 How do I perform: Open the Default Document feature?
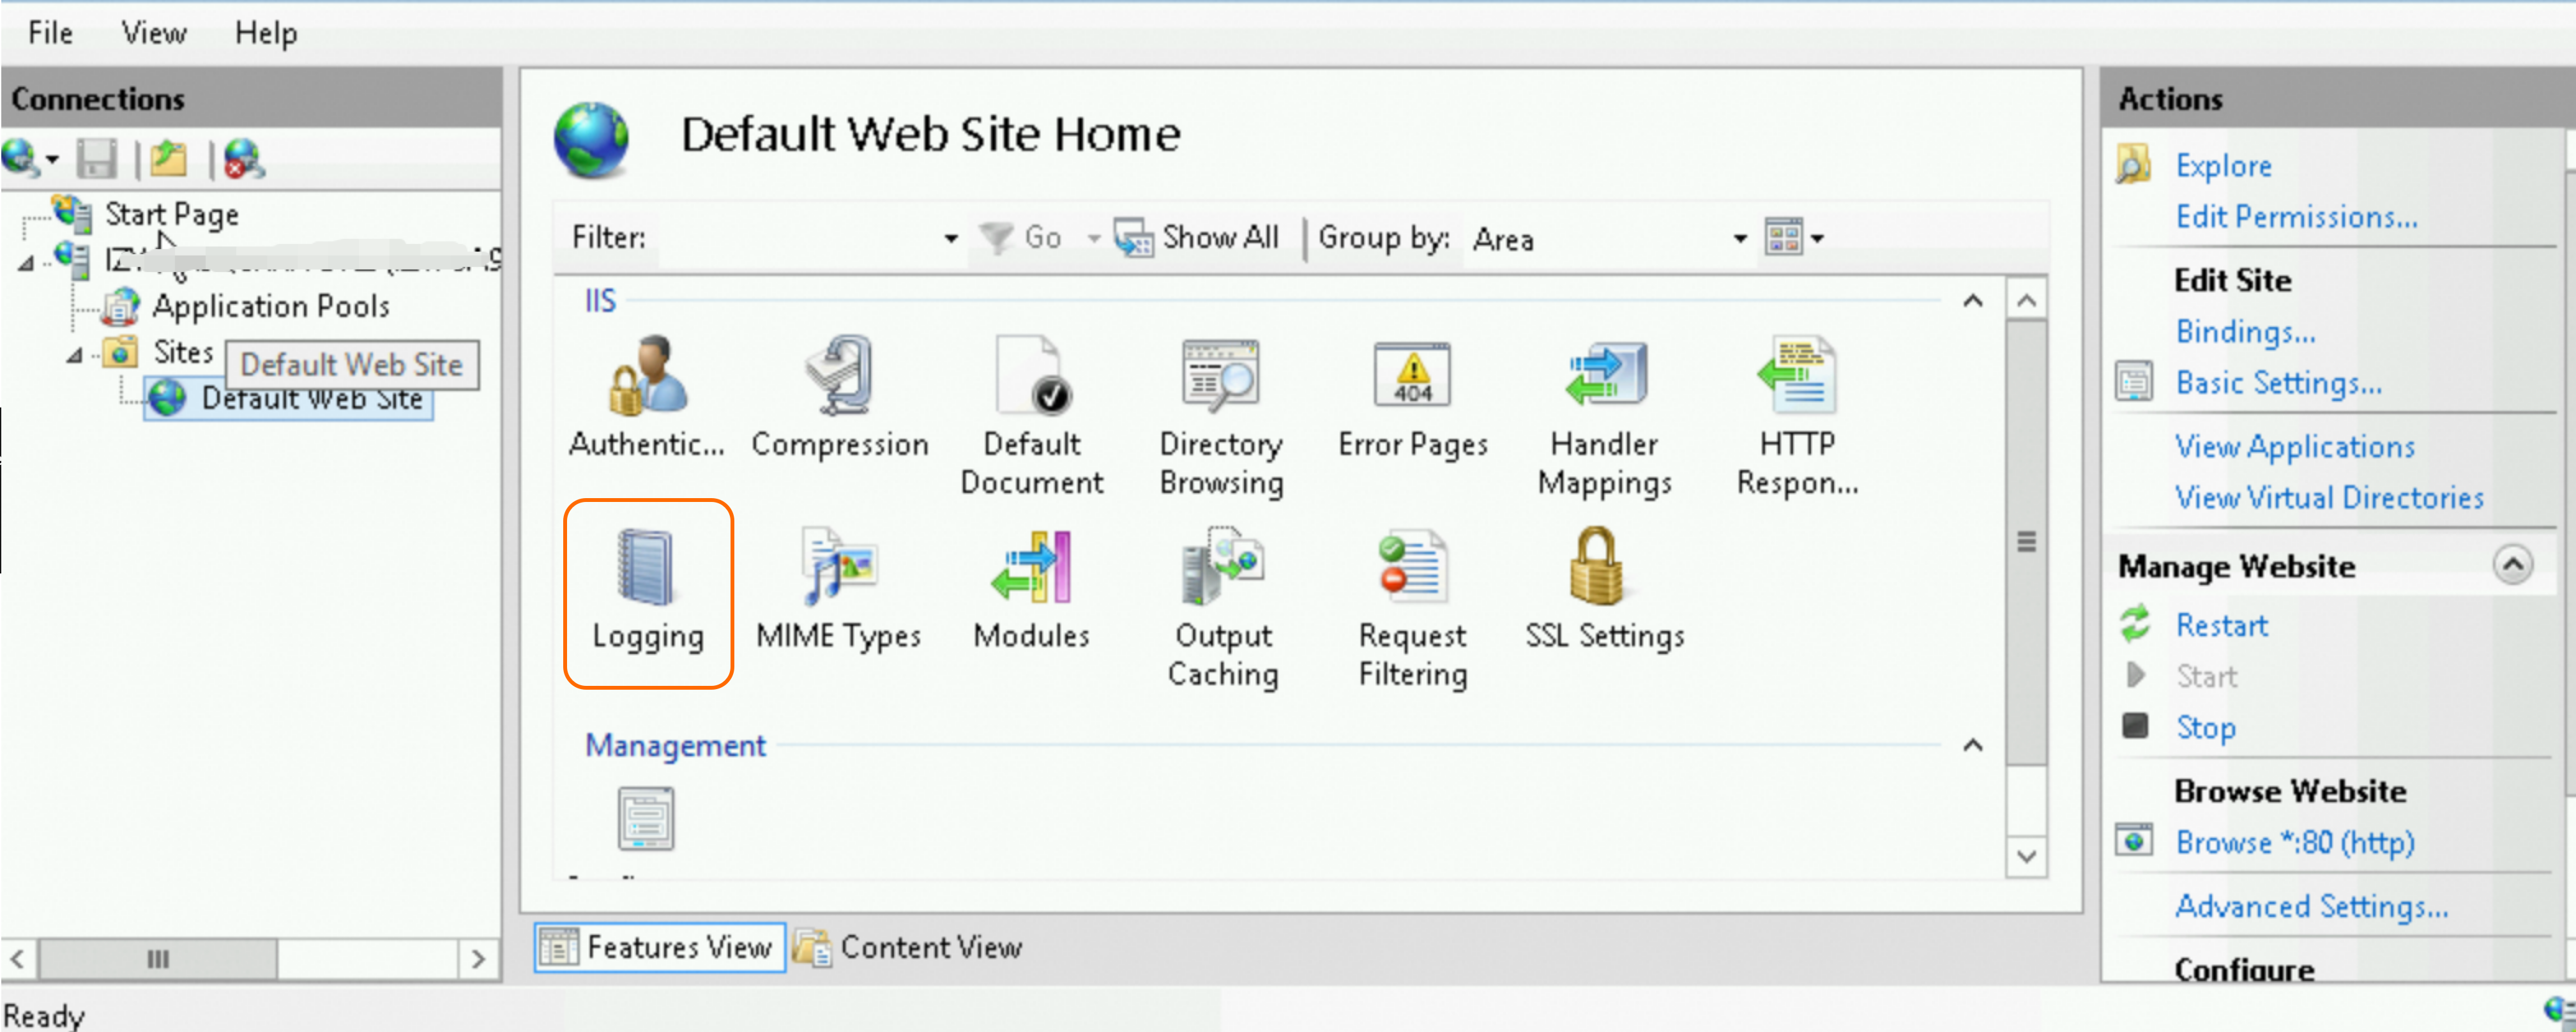[1032, 416]
